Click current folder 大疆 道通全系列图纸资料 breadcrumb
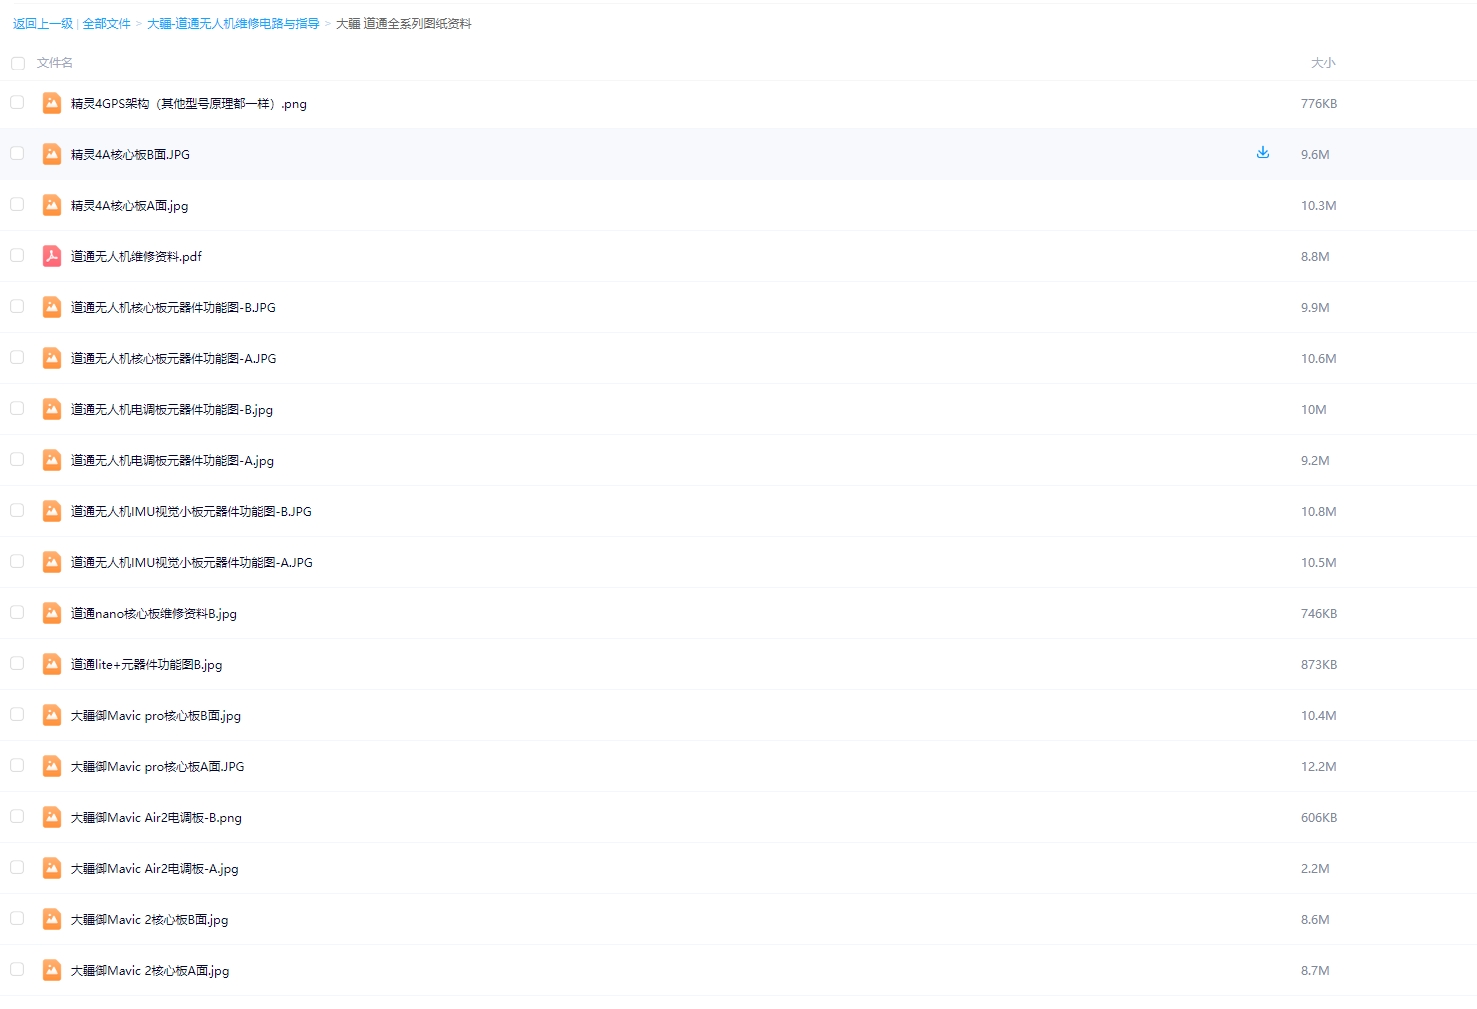The image size is (1477, 1009). click(x=404, y=23)
